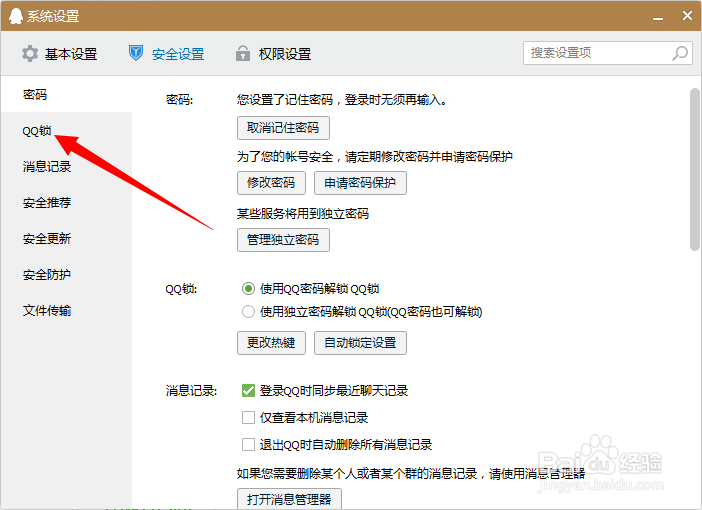Click the 更改热键 button
Screen dimensions: 702x510
coord(271,343)
